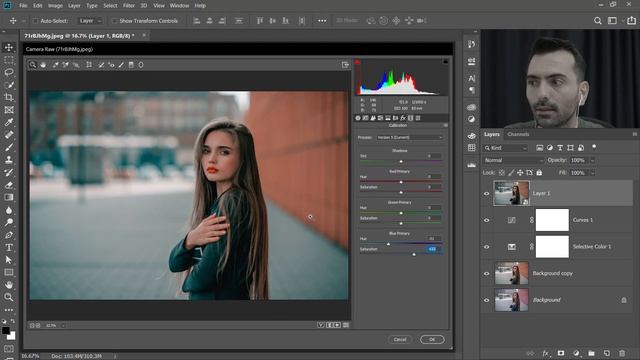Image resolution: width=640 pixels, height=360 pixels.
Task: Open more options ellipsis in options bar
Action: click(322, 20)
